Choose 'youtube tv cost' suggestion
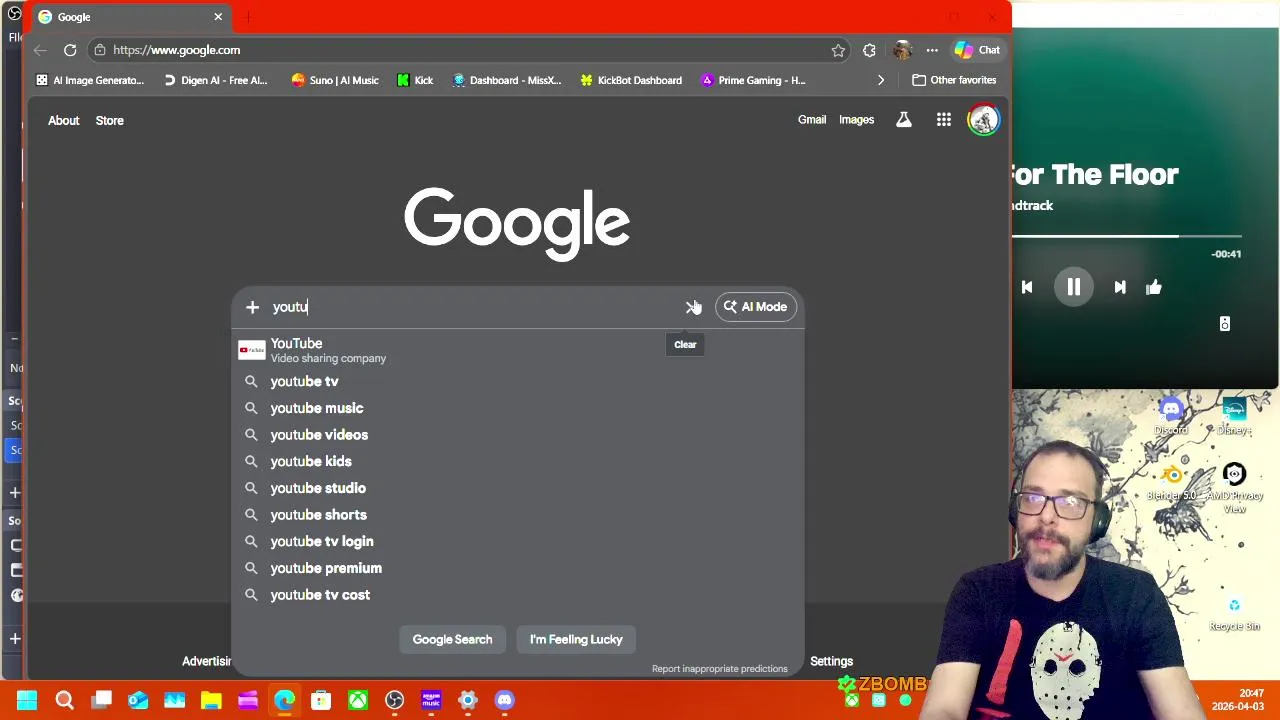 (517, 595)
